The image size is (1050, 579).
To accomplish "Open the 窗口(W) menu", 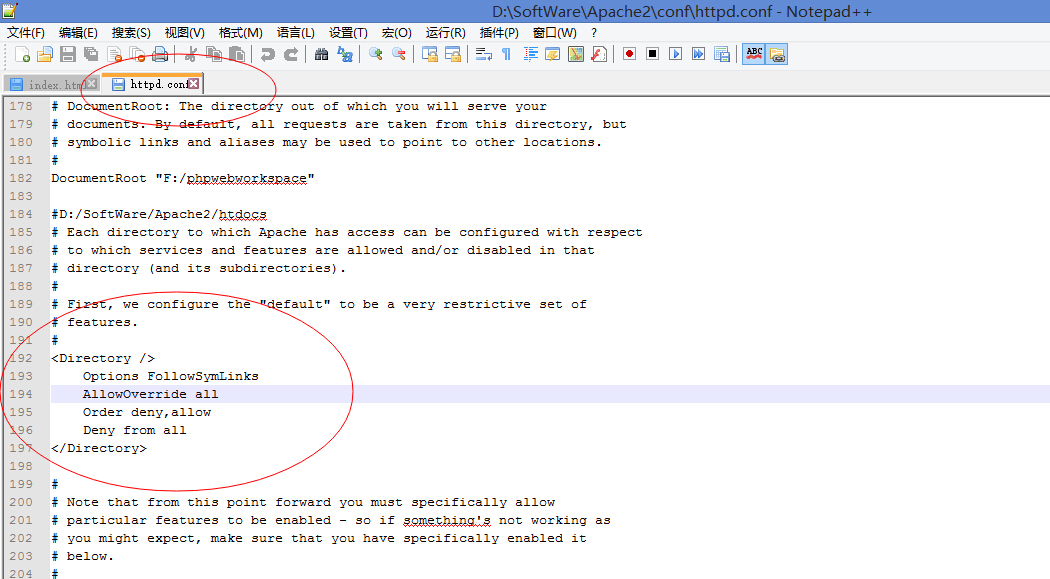I will pos(554,33).
